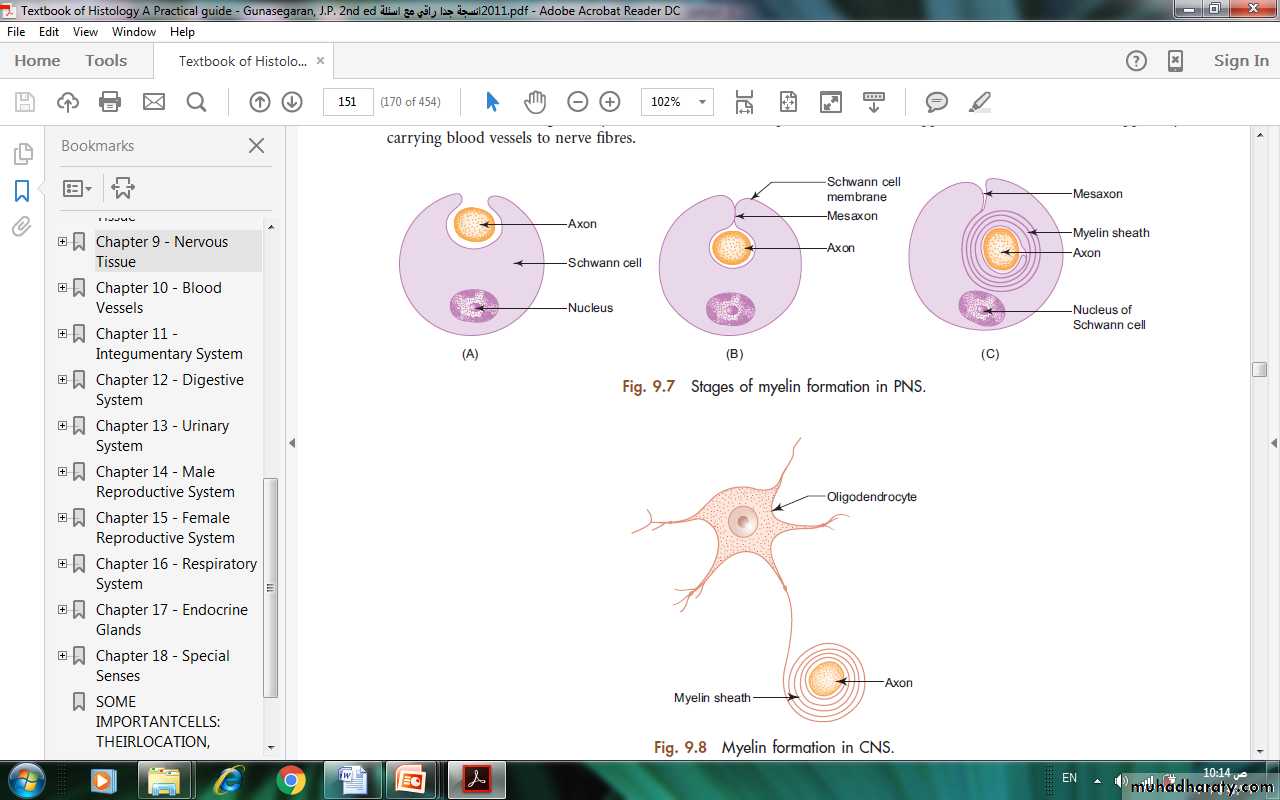The width and height of the screenshot is (1280, 800).
Task: Switch to the Tools tab
Action: click(x=106, y=61)
